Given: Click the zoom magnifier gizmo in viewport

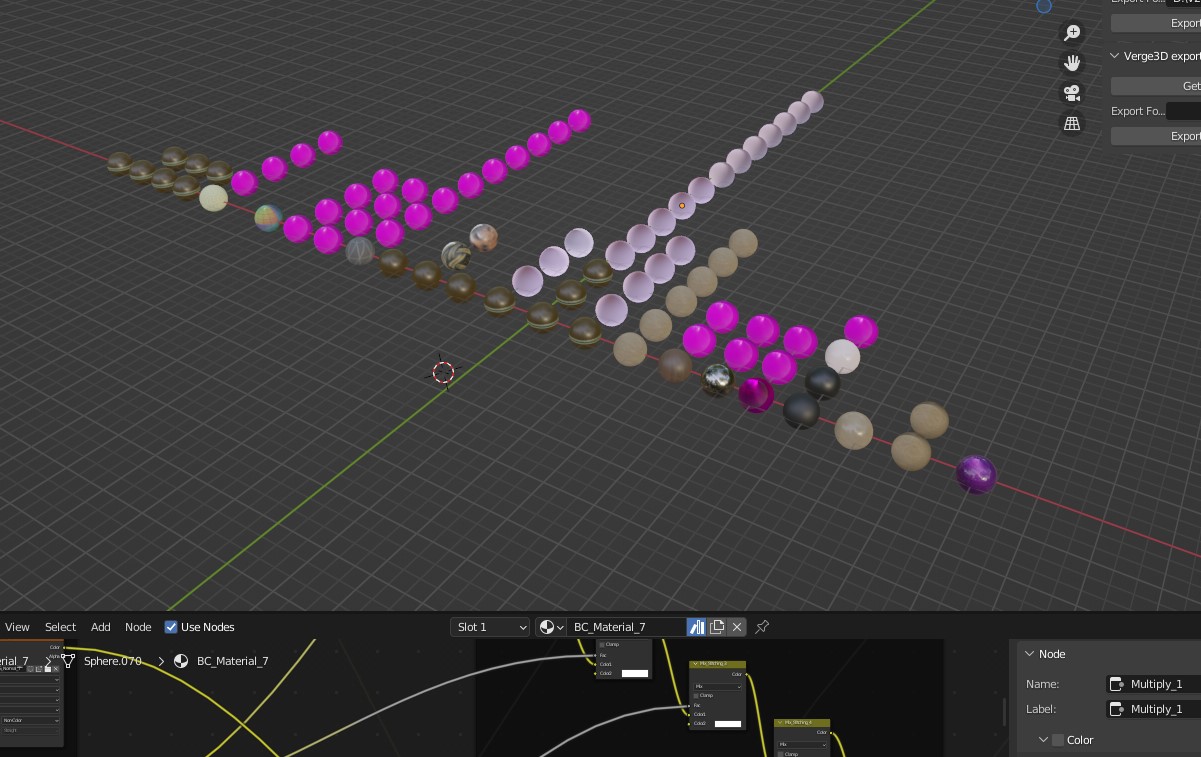Looking at the screenshot, I should pyautogui.click(x=1072, y=32).
